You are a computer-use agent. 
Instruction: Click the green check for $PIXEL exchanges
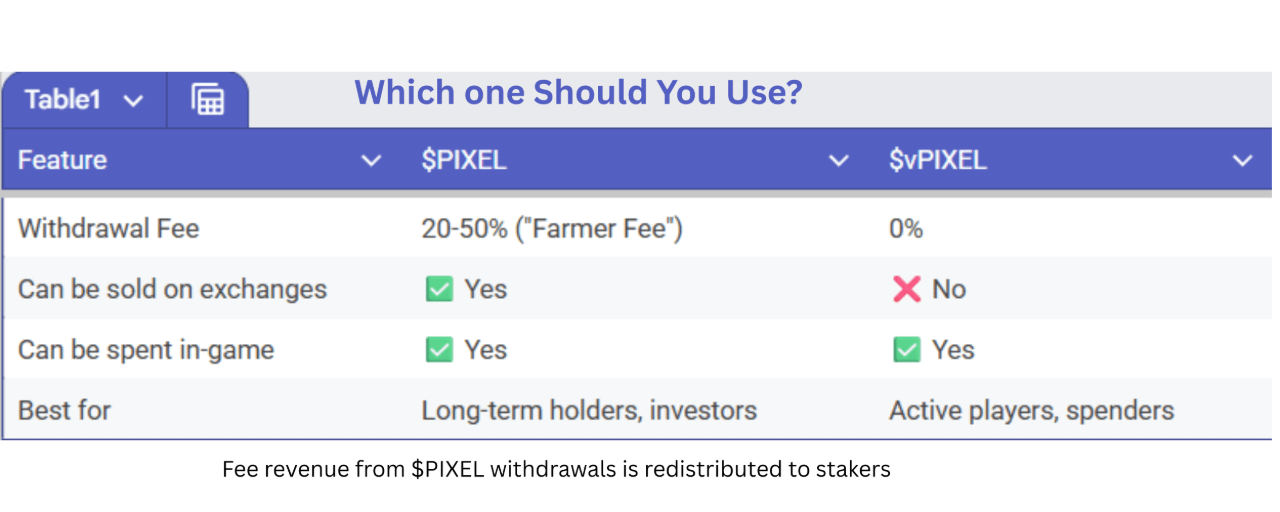point(438,290)
